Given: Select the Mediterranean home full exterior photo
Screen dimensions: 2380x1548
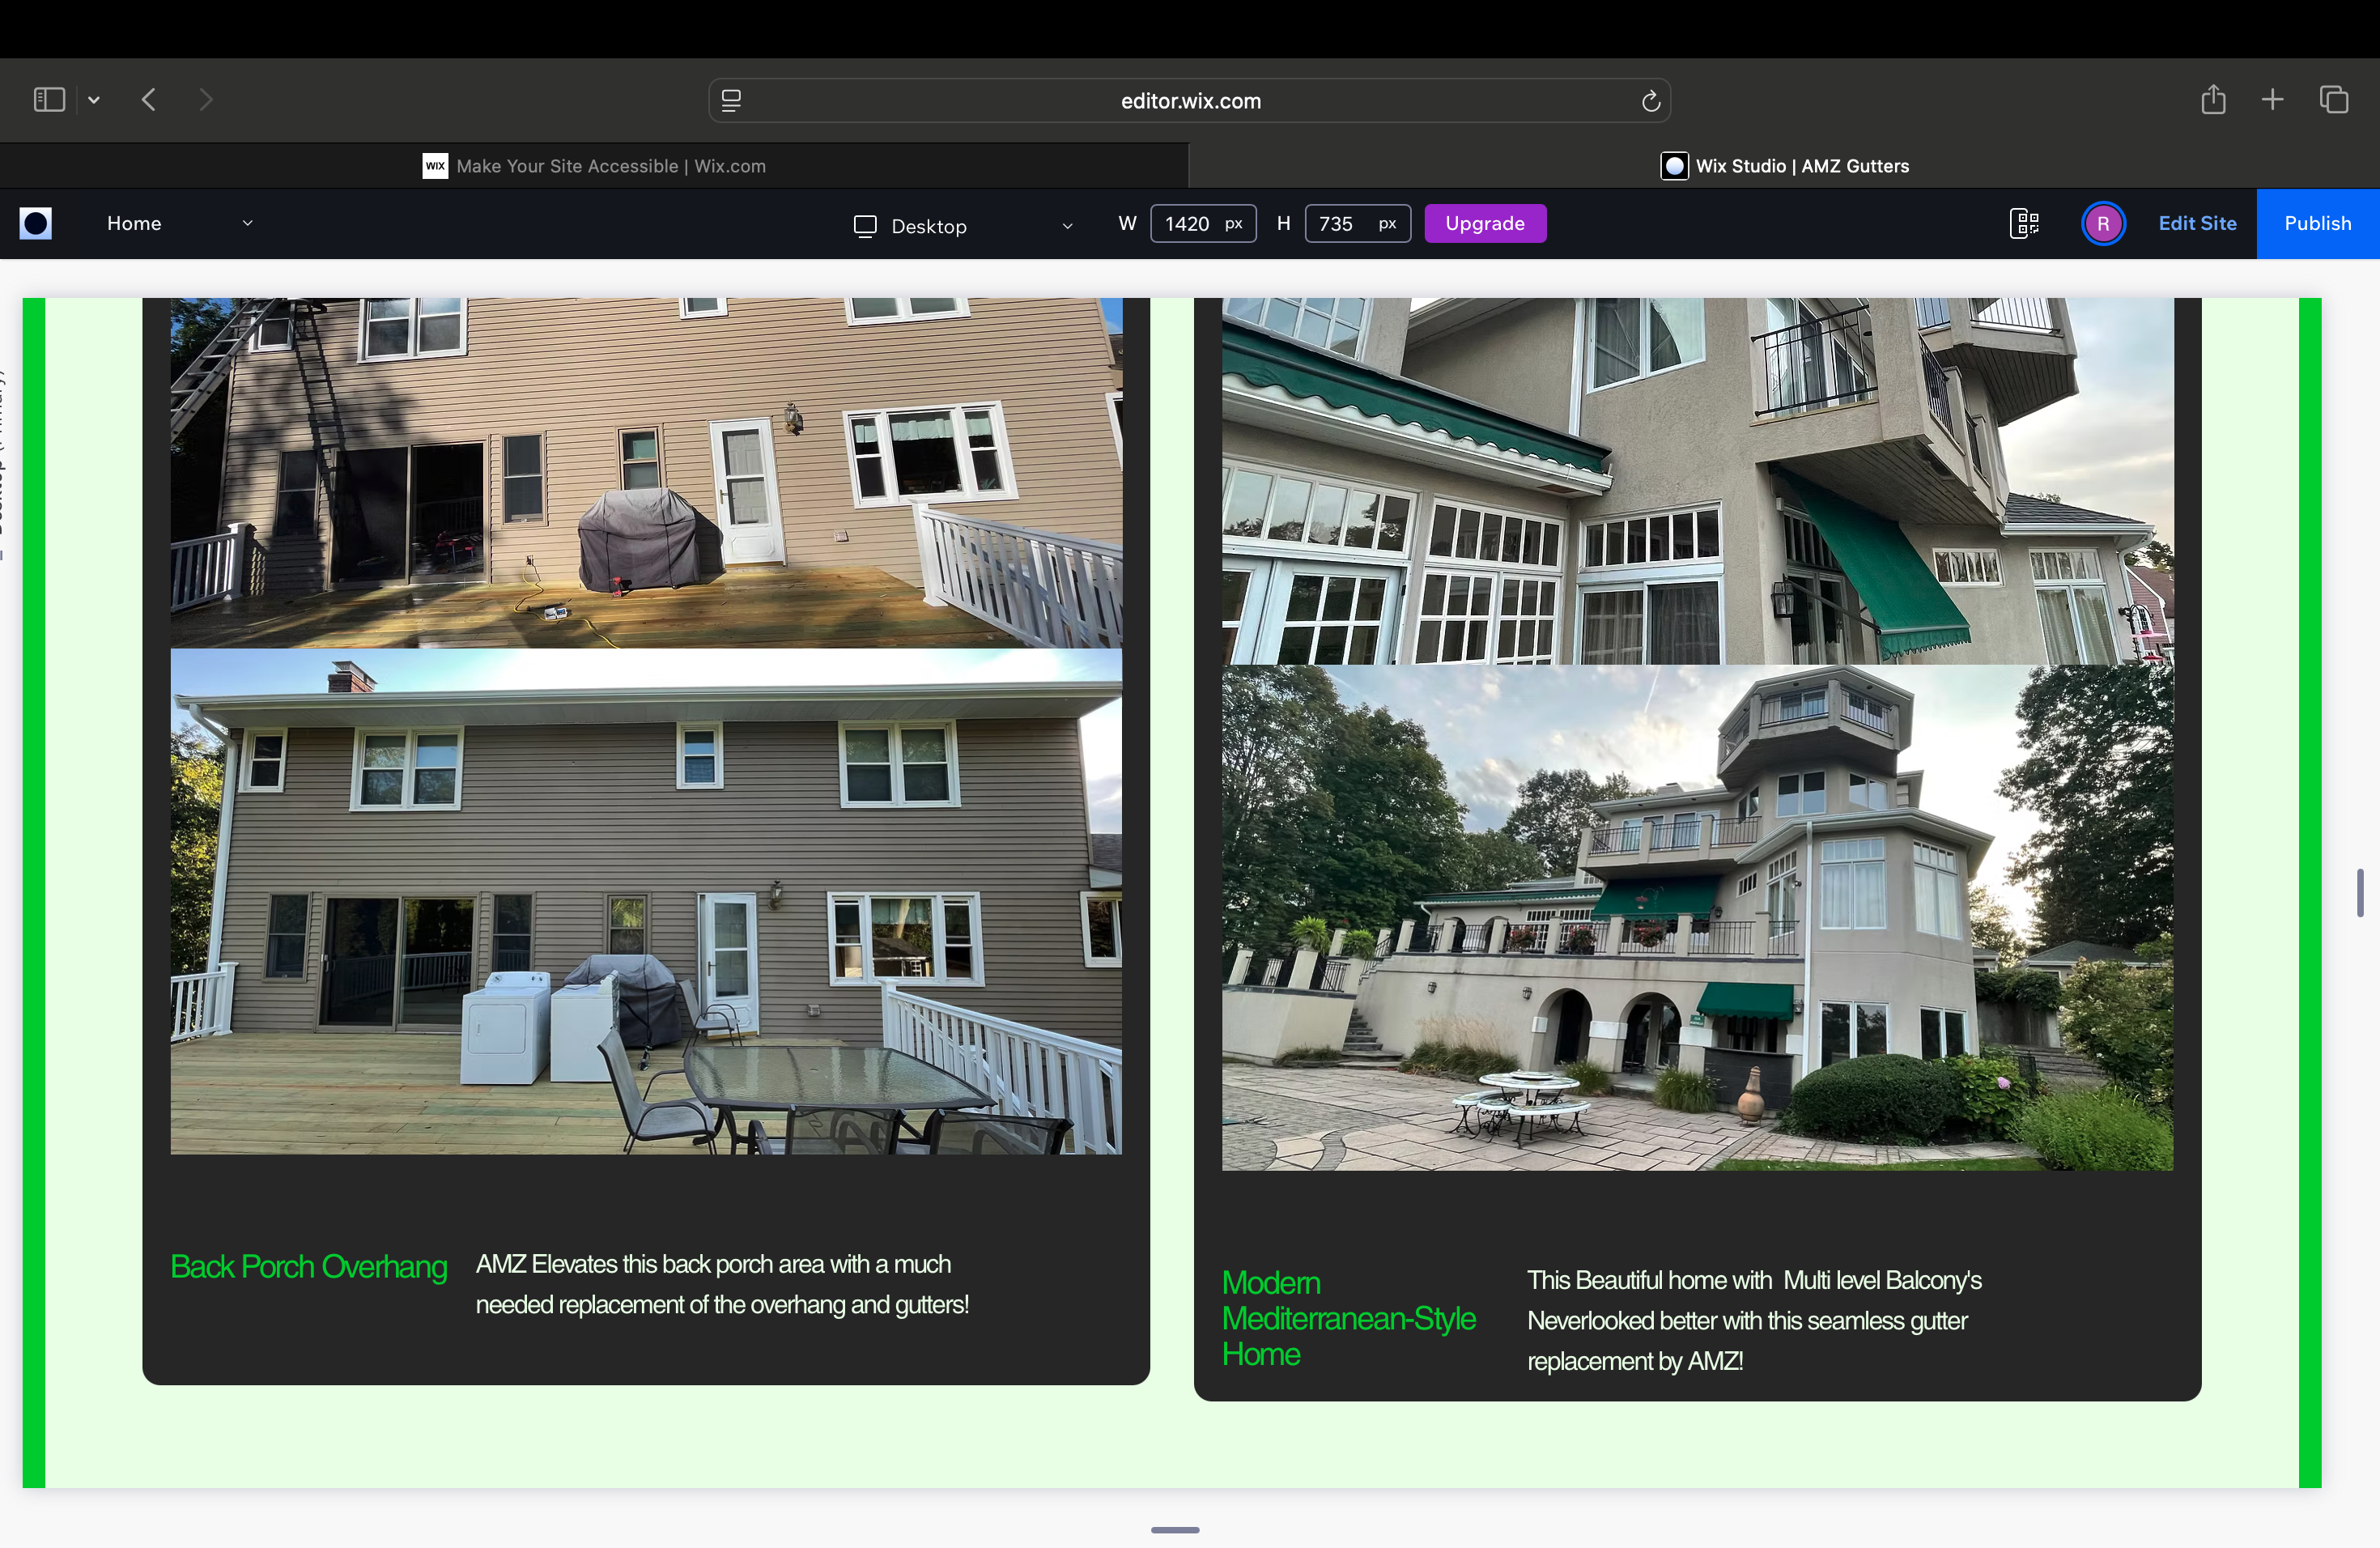Looking at the screenshot, I should coord(1697,918).
